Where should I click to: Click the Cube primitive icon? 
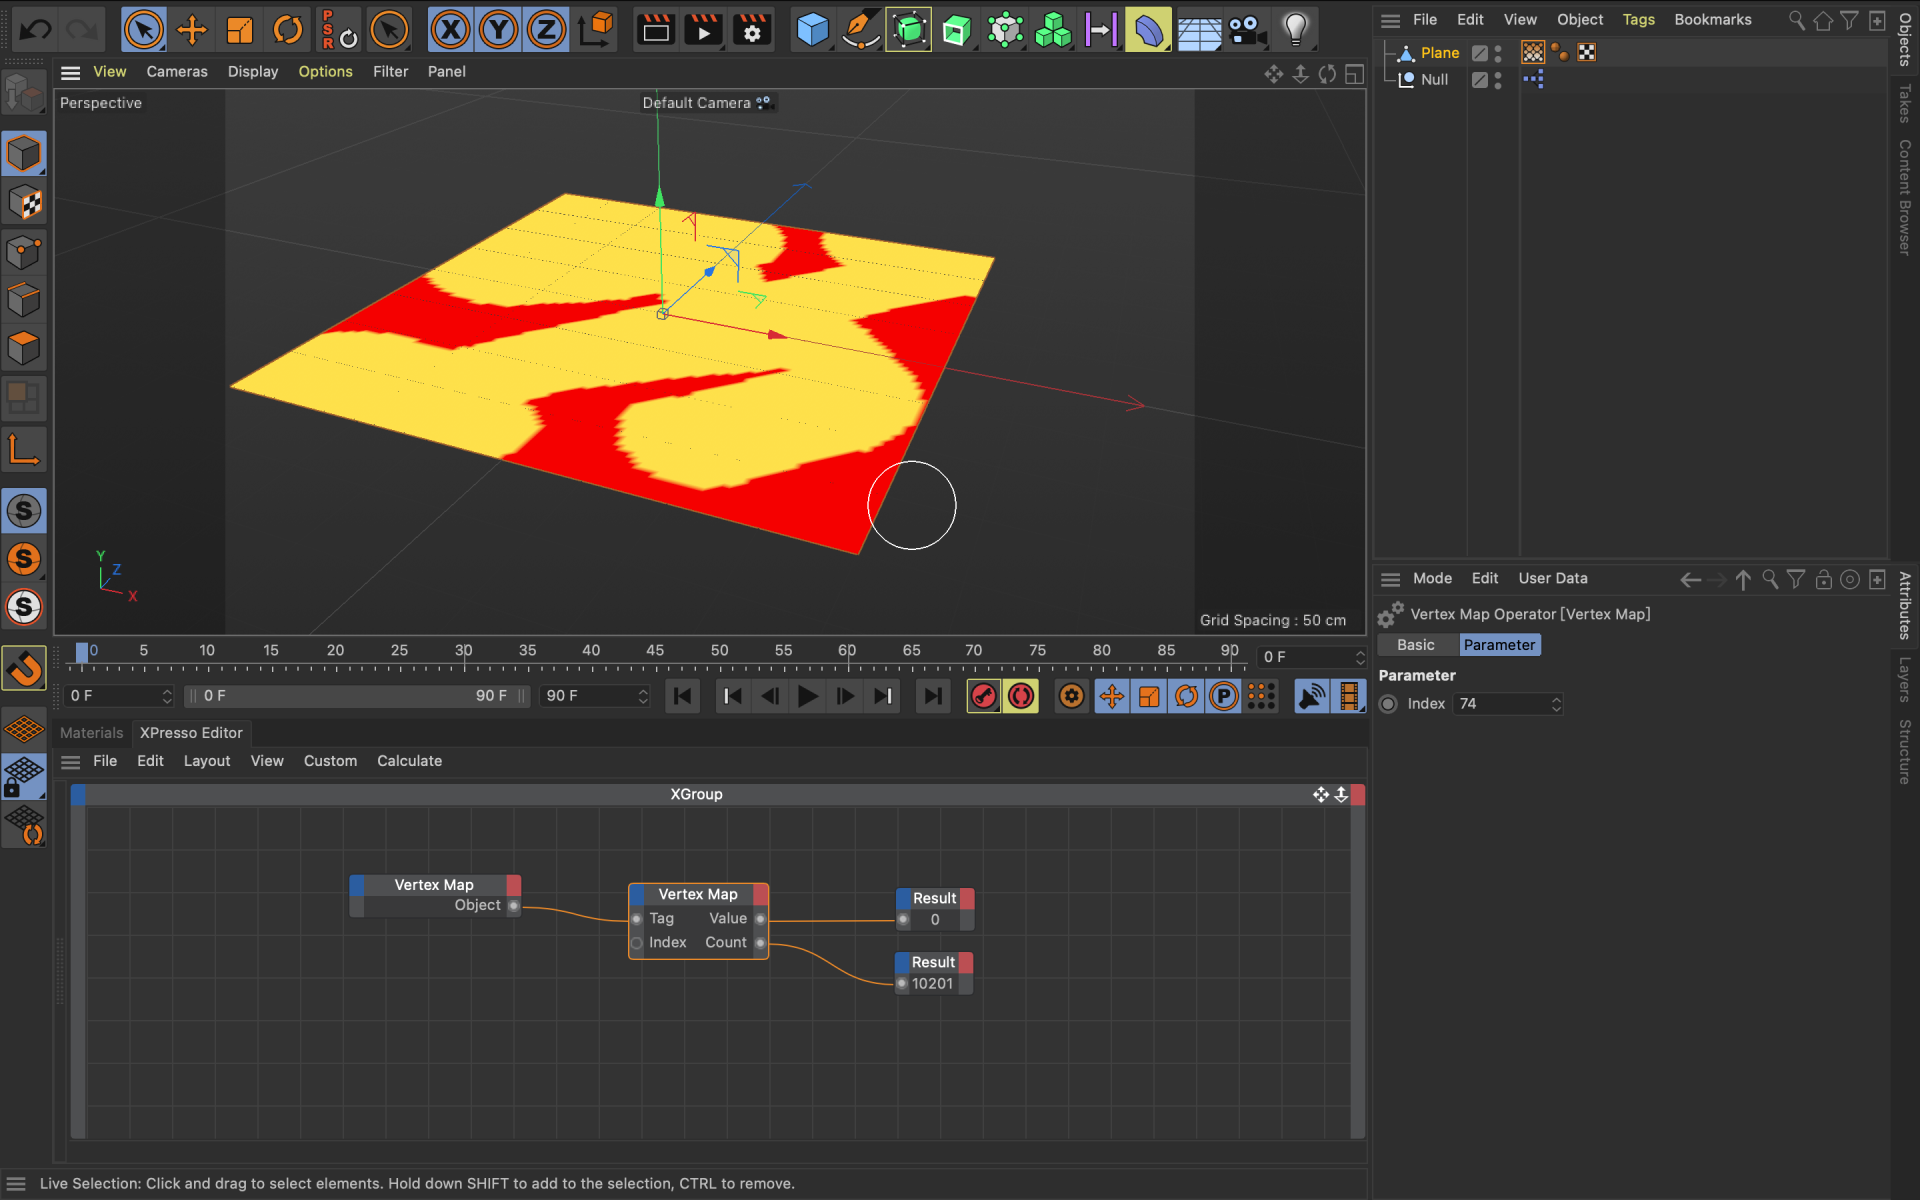pyautogui.click(x=812, y=30)
